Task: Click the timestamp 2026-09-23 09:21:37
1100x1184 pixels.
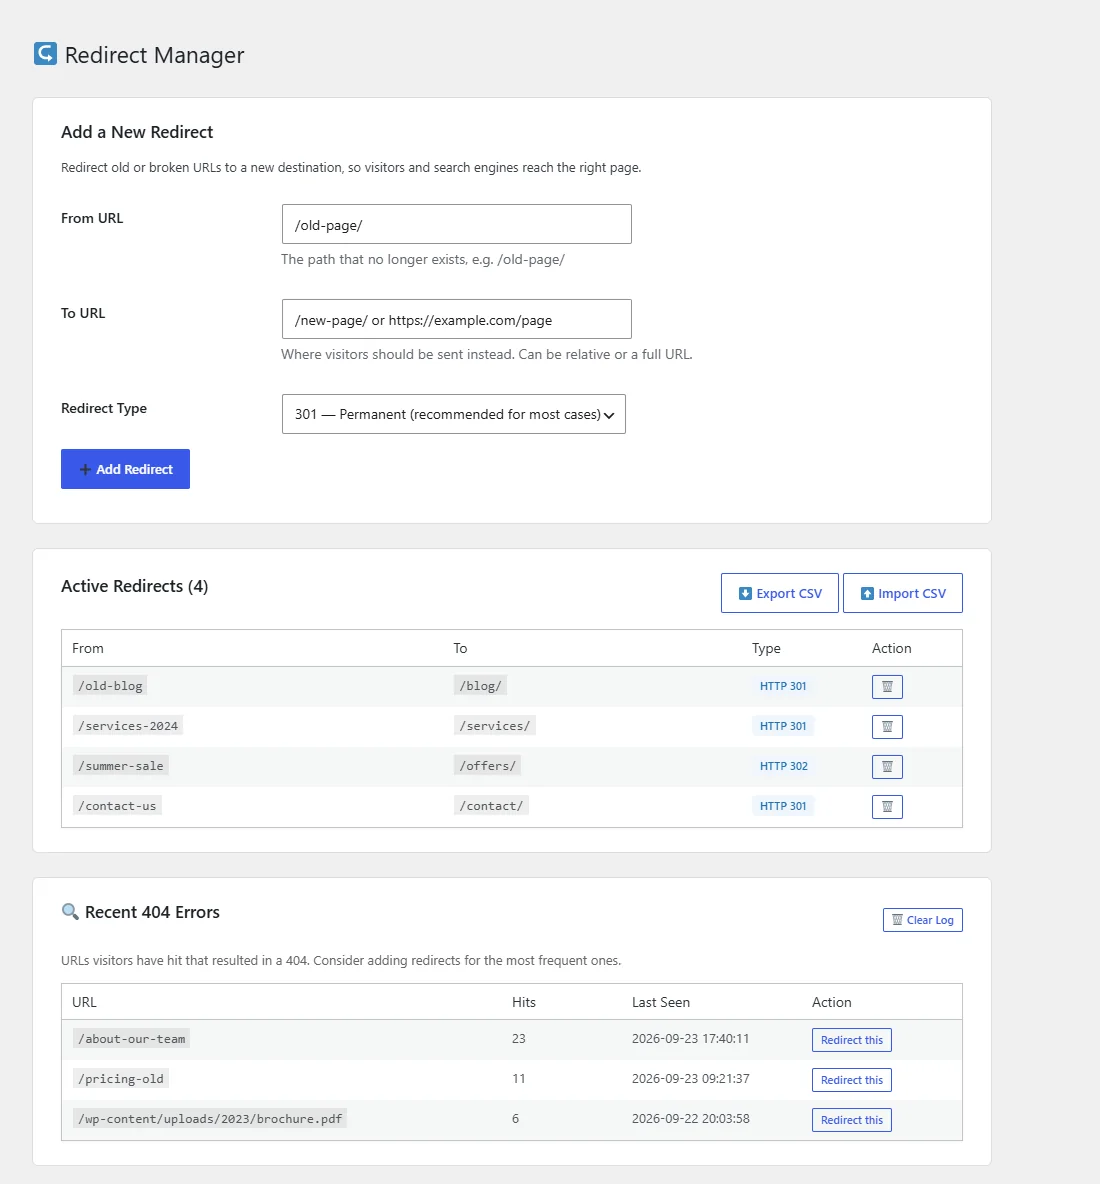Action: pos(691,1078)
